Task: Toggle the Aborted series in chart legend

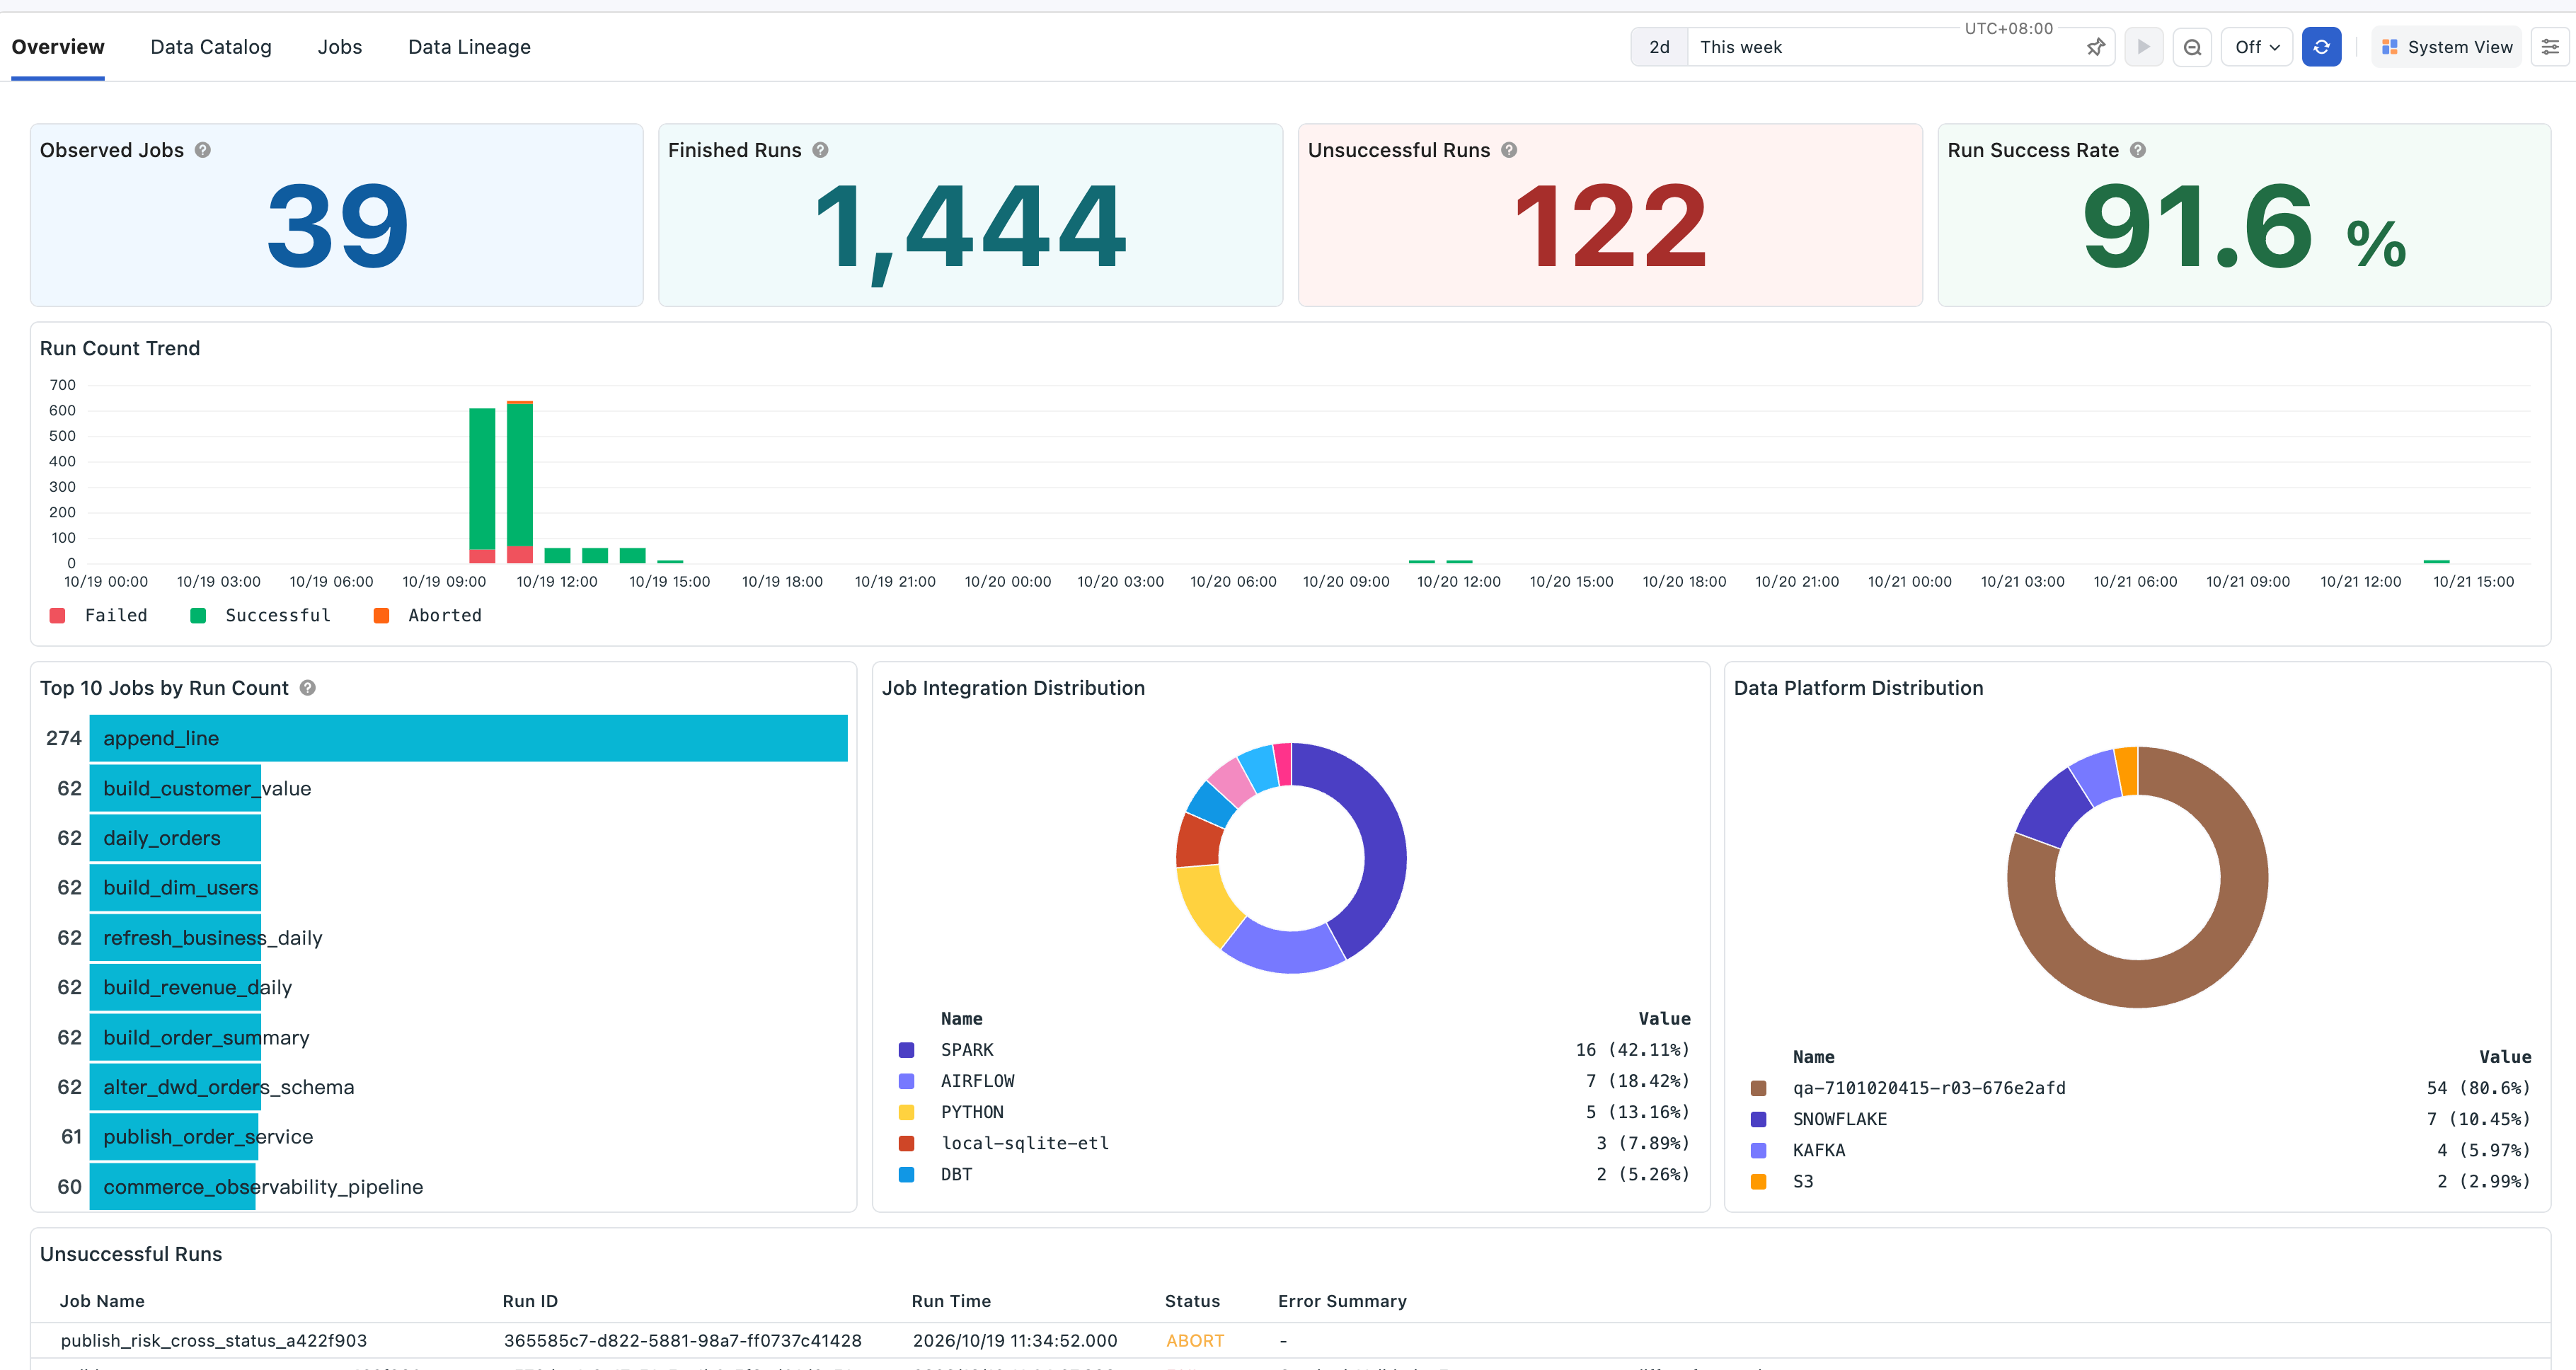Action: [427, 616]
